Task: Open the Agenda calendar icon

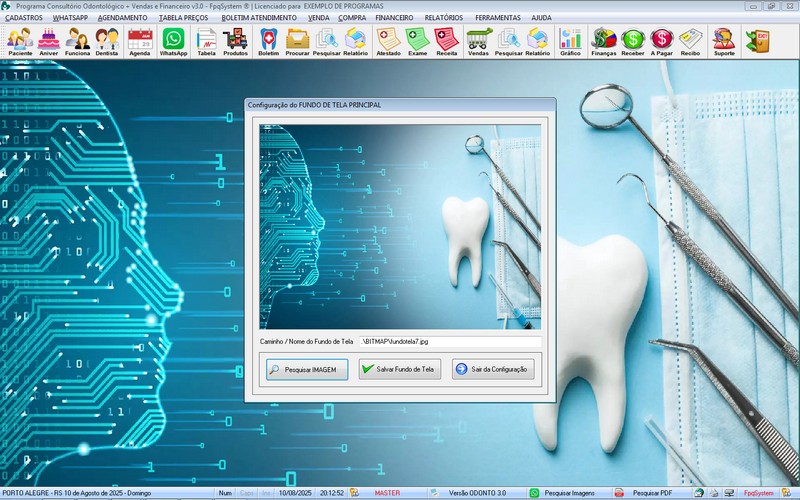Action: [140, 41]
